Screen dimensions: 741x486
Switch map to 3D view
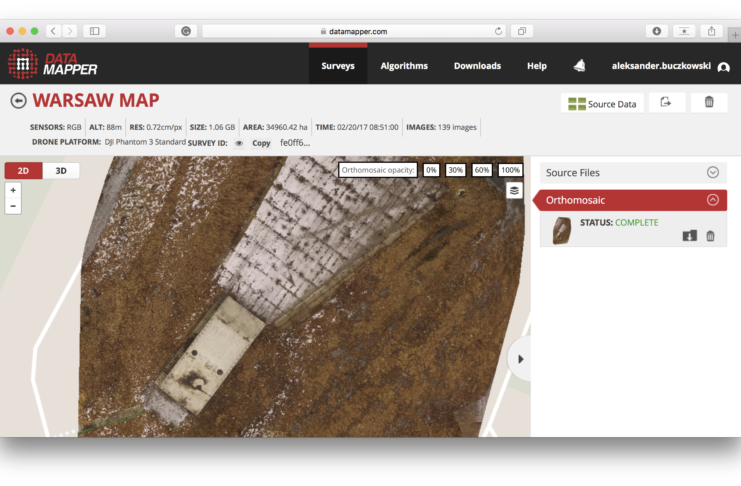coord(61,171)
